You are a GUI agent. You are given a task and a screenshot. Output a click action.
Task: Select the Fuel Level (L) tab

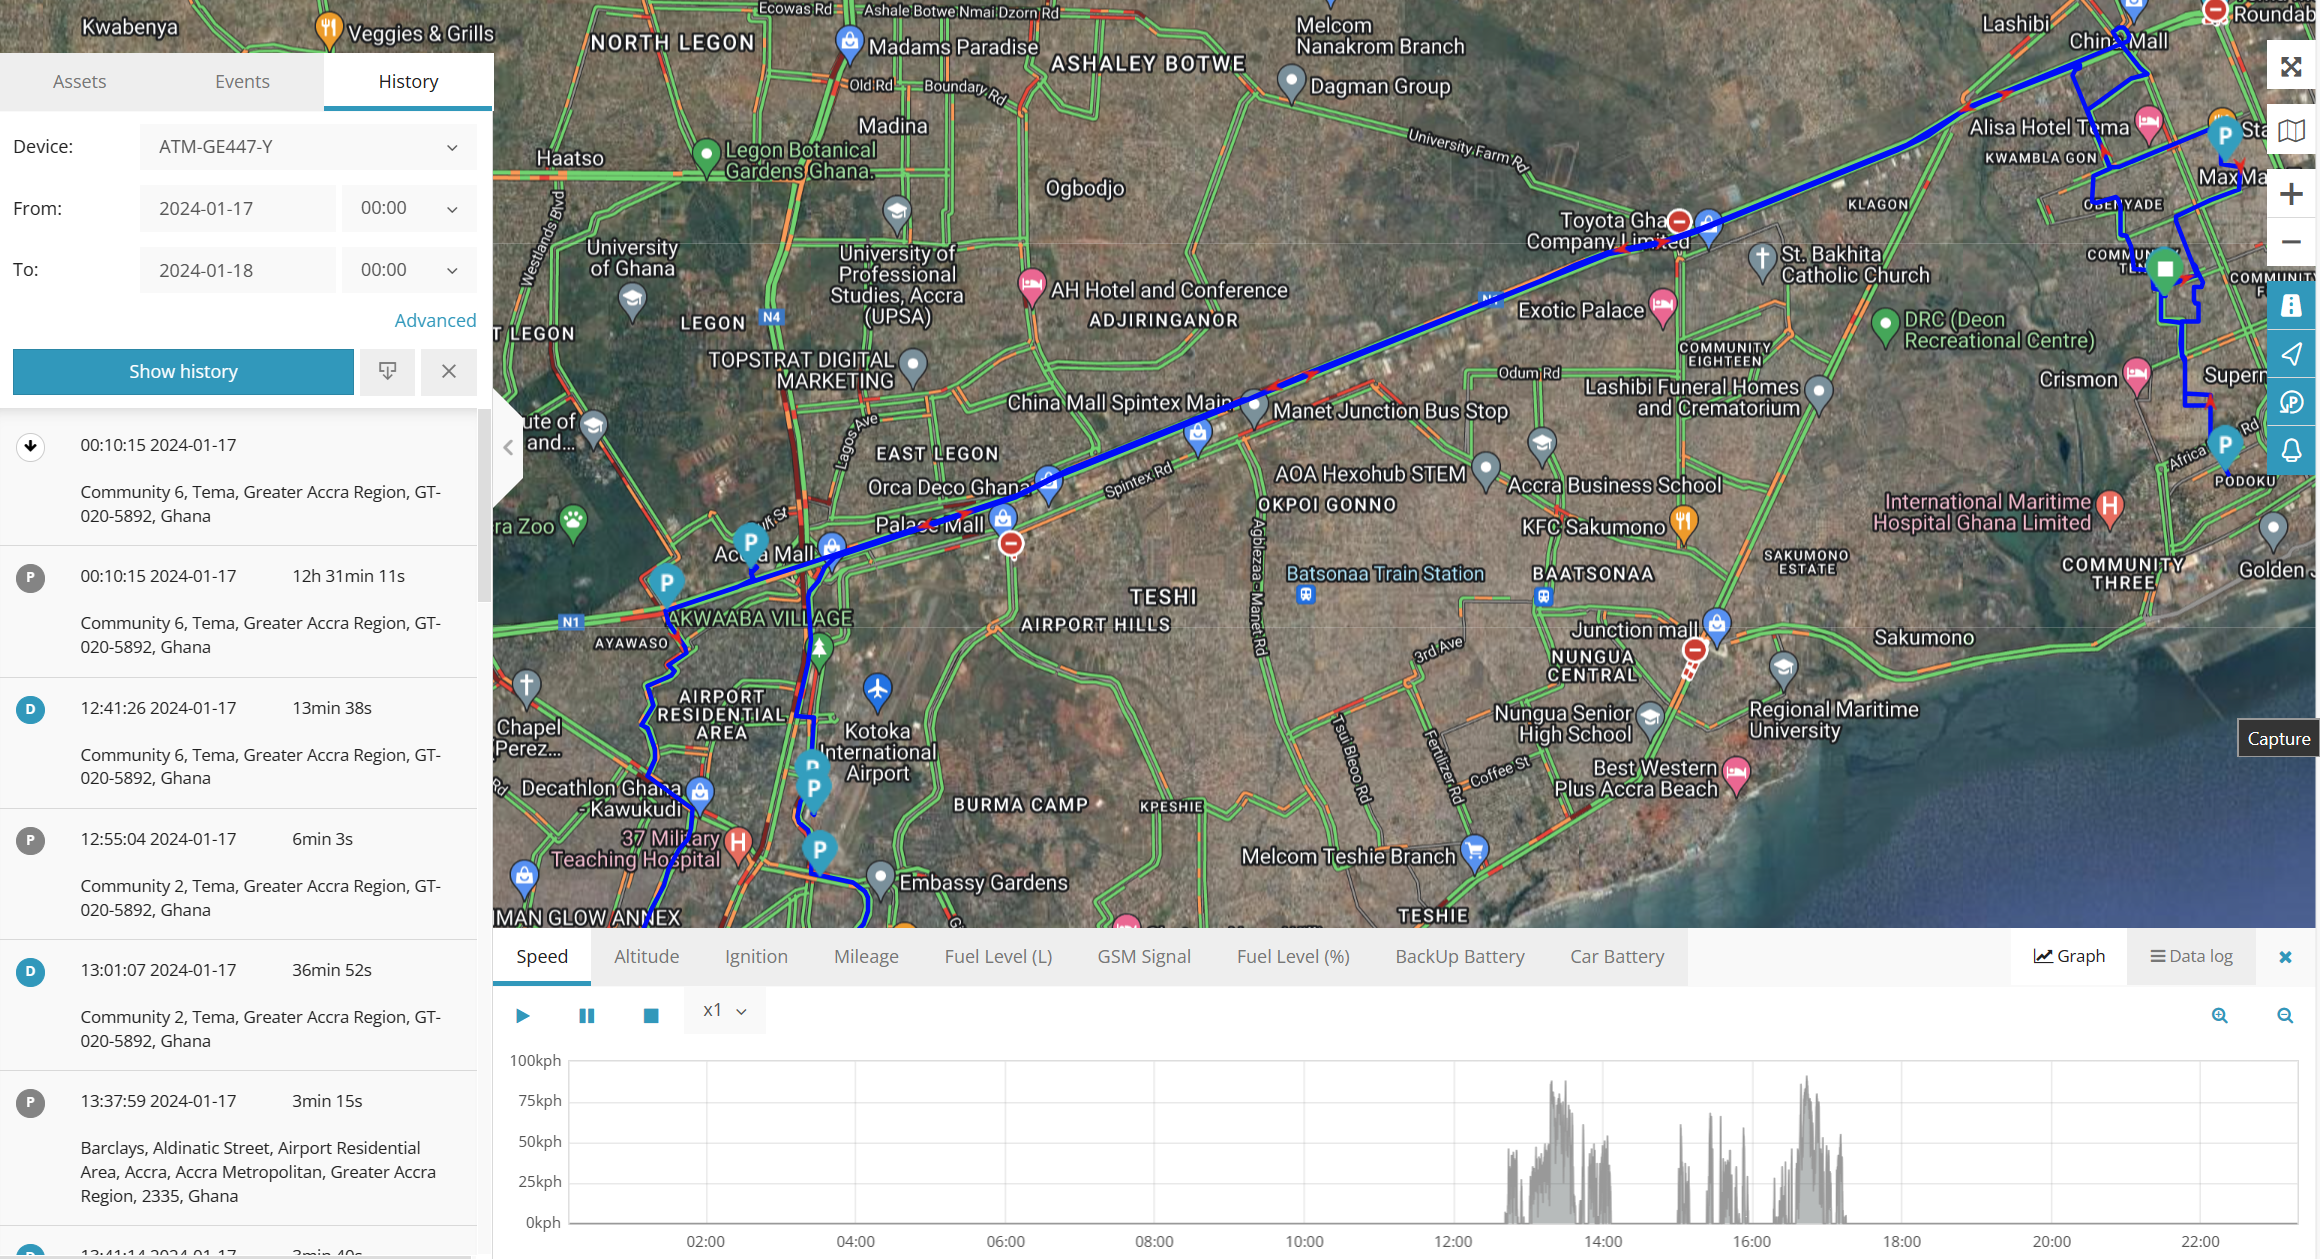coord(998,957)
